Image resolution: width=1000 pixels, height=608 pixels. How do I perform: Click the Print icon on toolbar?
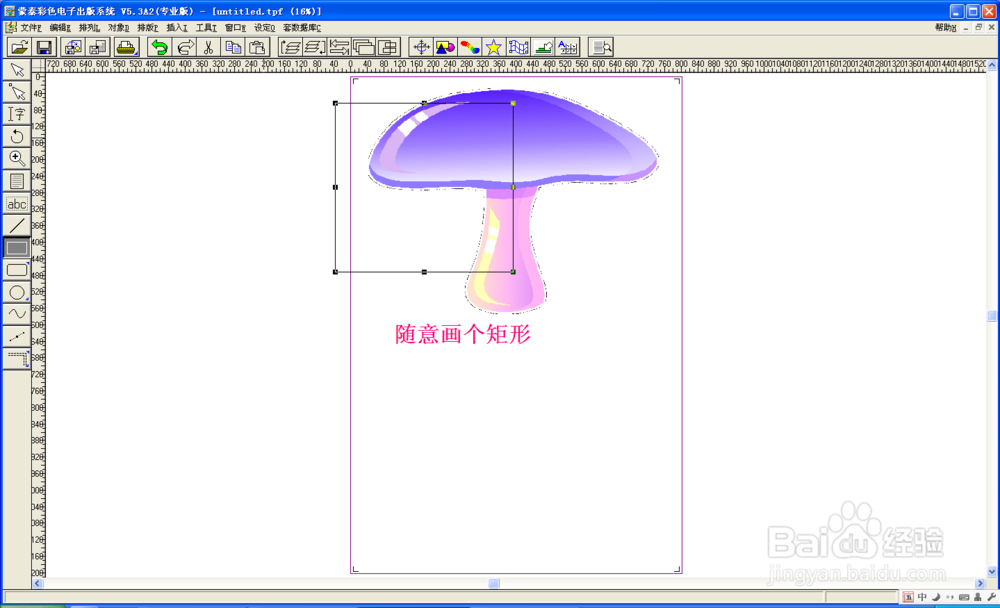126,46
